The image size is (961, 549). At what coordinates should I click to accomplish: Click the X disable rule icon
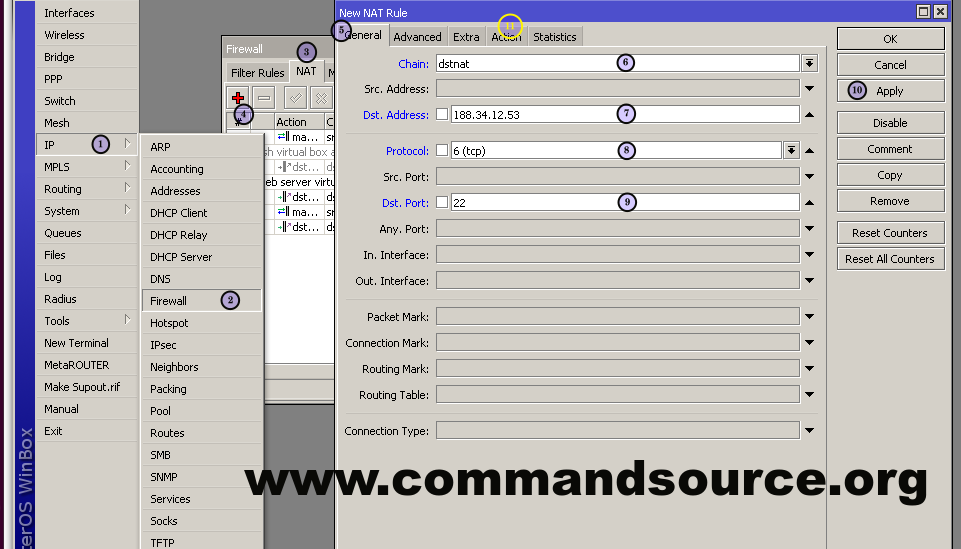[x=320, y=97]
